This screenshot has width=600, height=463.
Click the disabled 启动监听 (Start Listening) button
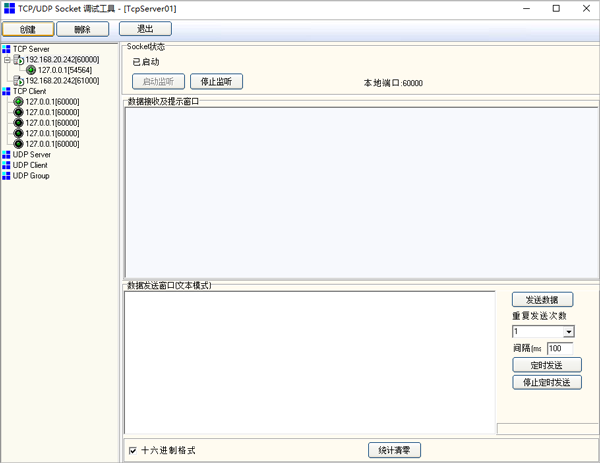click(158, 82)
